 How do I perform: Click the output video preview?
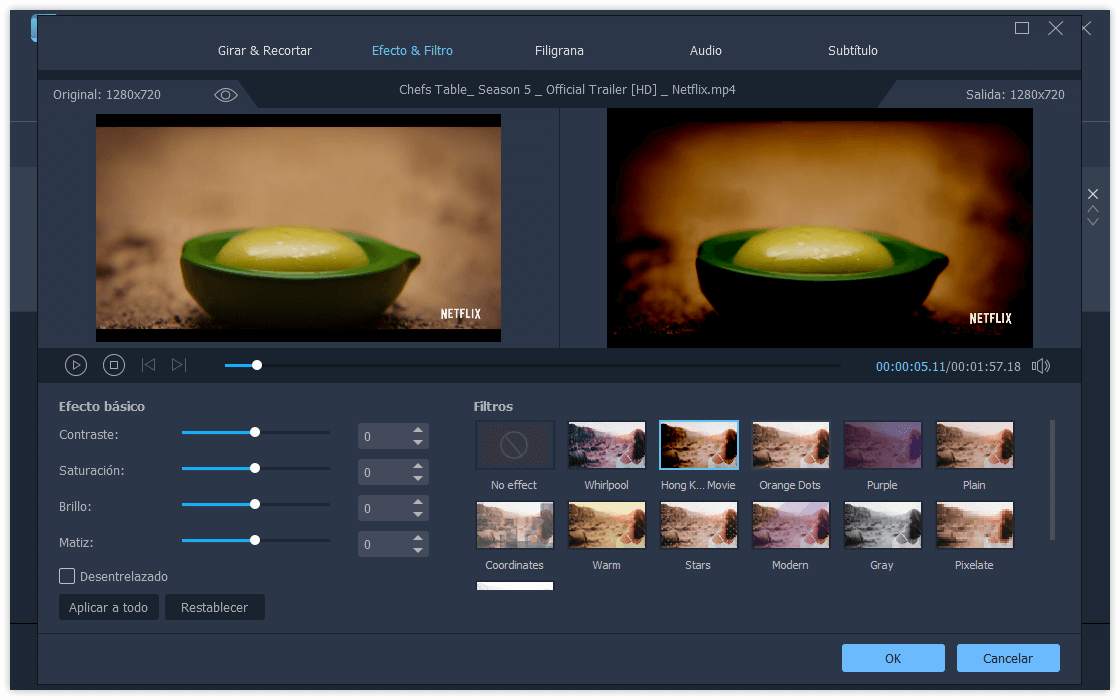[x=820, y=228]
